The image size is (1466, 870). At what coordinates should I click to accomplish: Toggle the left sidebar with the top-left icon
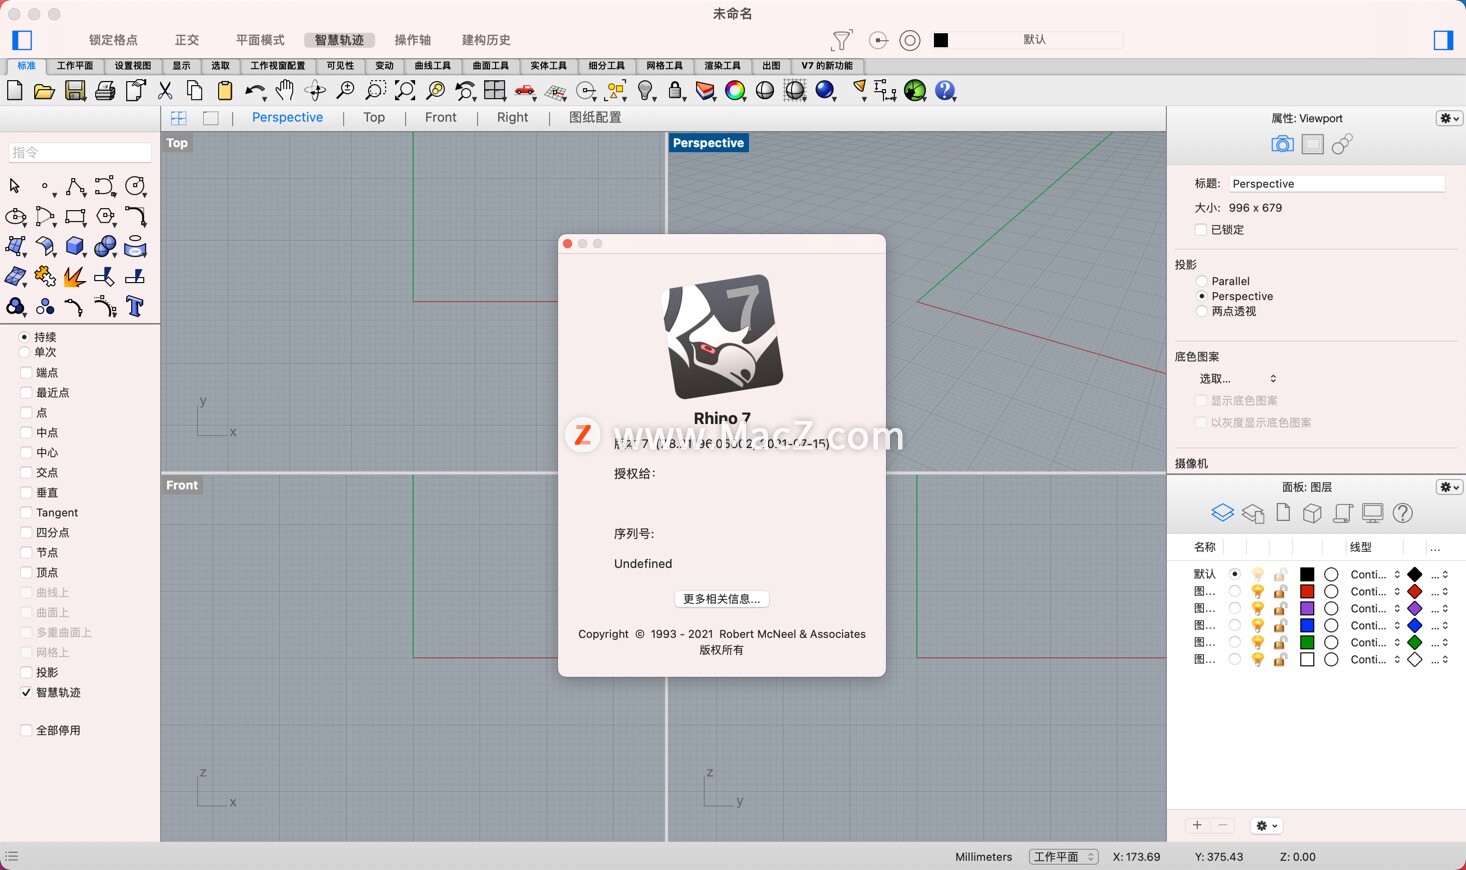22,40
